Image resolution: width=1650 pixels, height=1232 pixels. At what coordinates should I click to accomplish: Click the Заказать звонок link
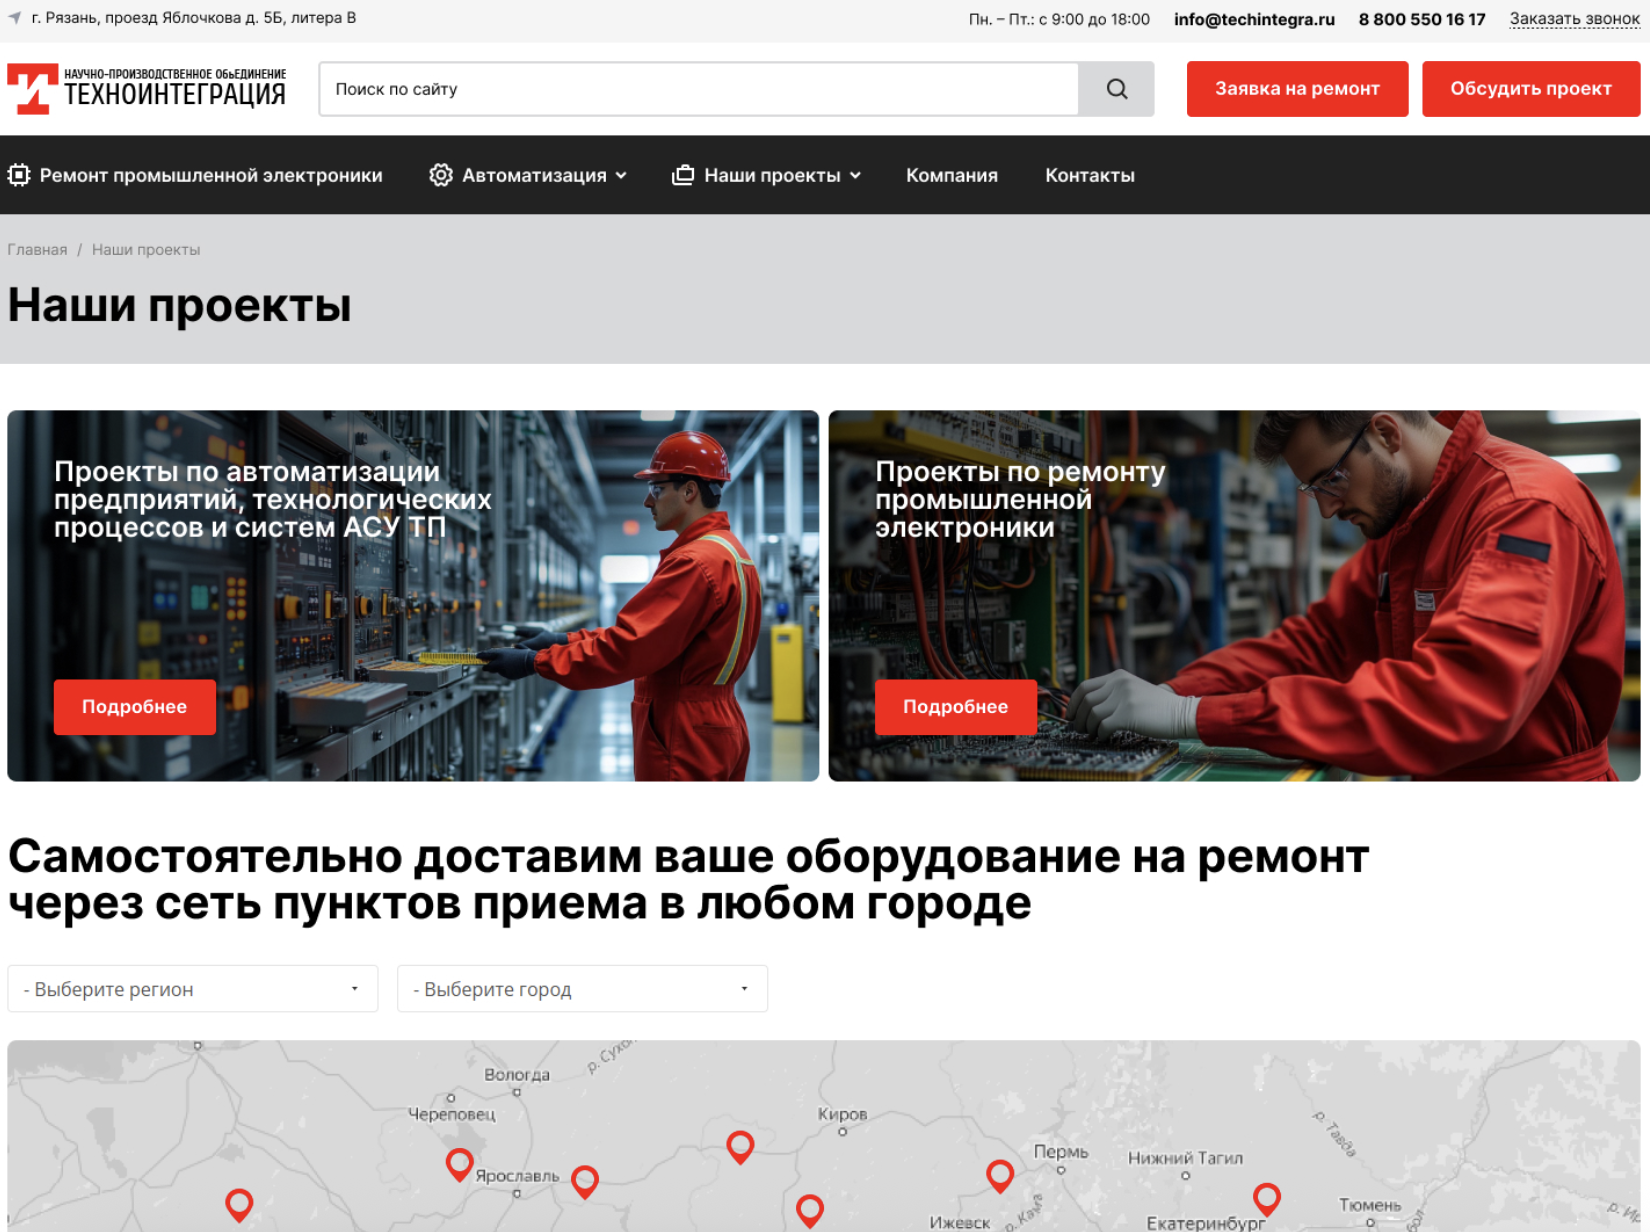pos(1575,19)
